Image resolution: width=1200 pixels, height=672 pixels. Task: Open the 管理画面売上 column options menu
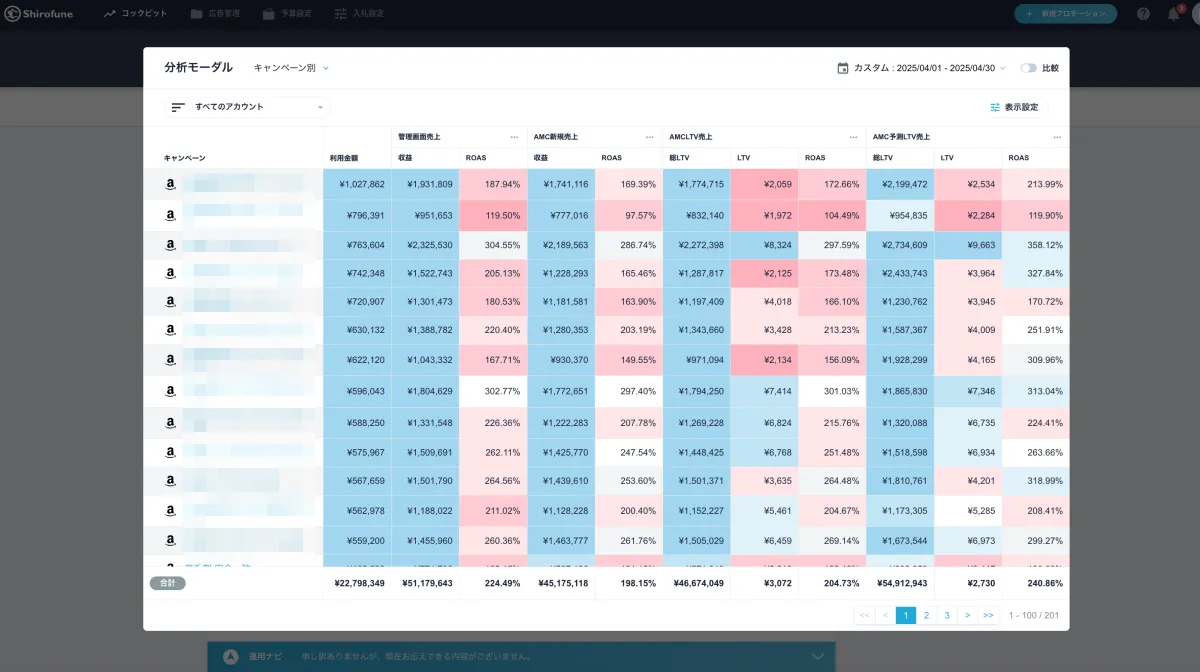514,137
